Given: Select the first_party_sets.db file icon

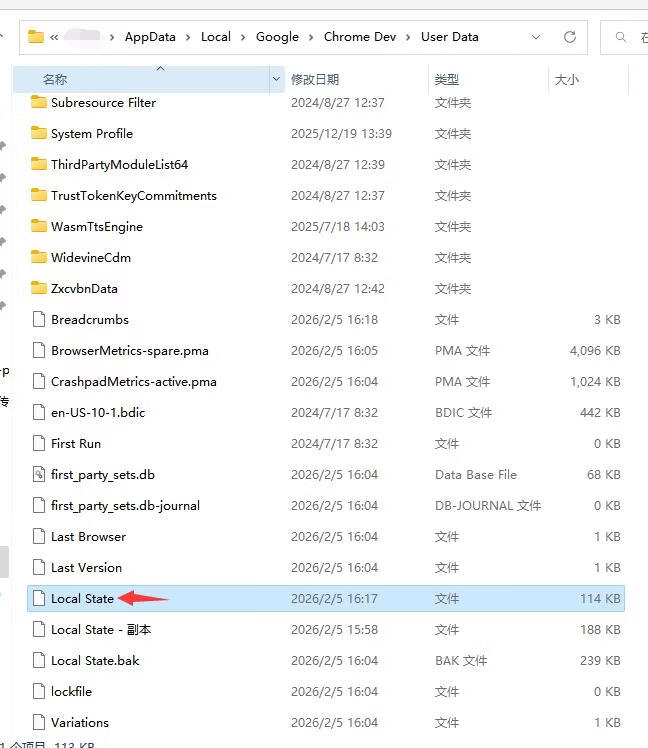Looking at the screenshot, I should pyautogui.click(x=39, y=475).
